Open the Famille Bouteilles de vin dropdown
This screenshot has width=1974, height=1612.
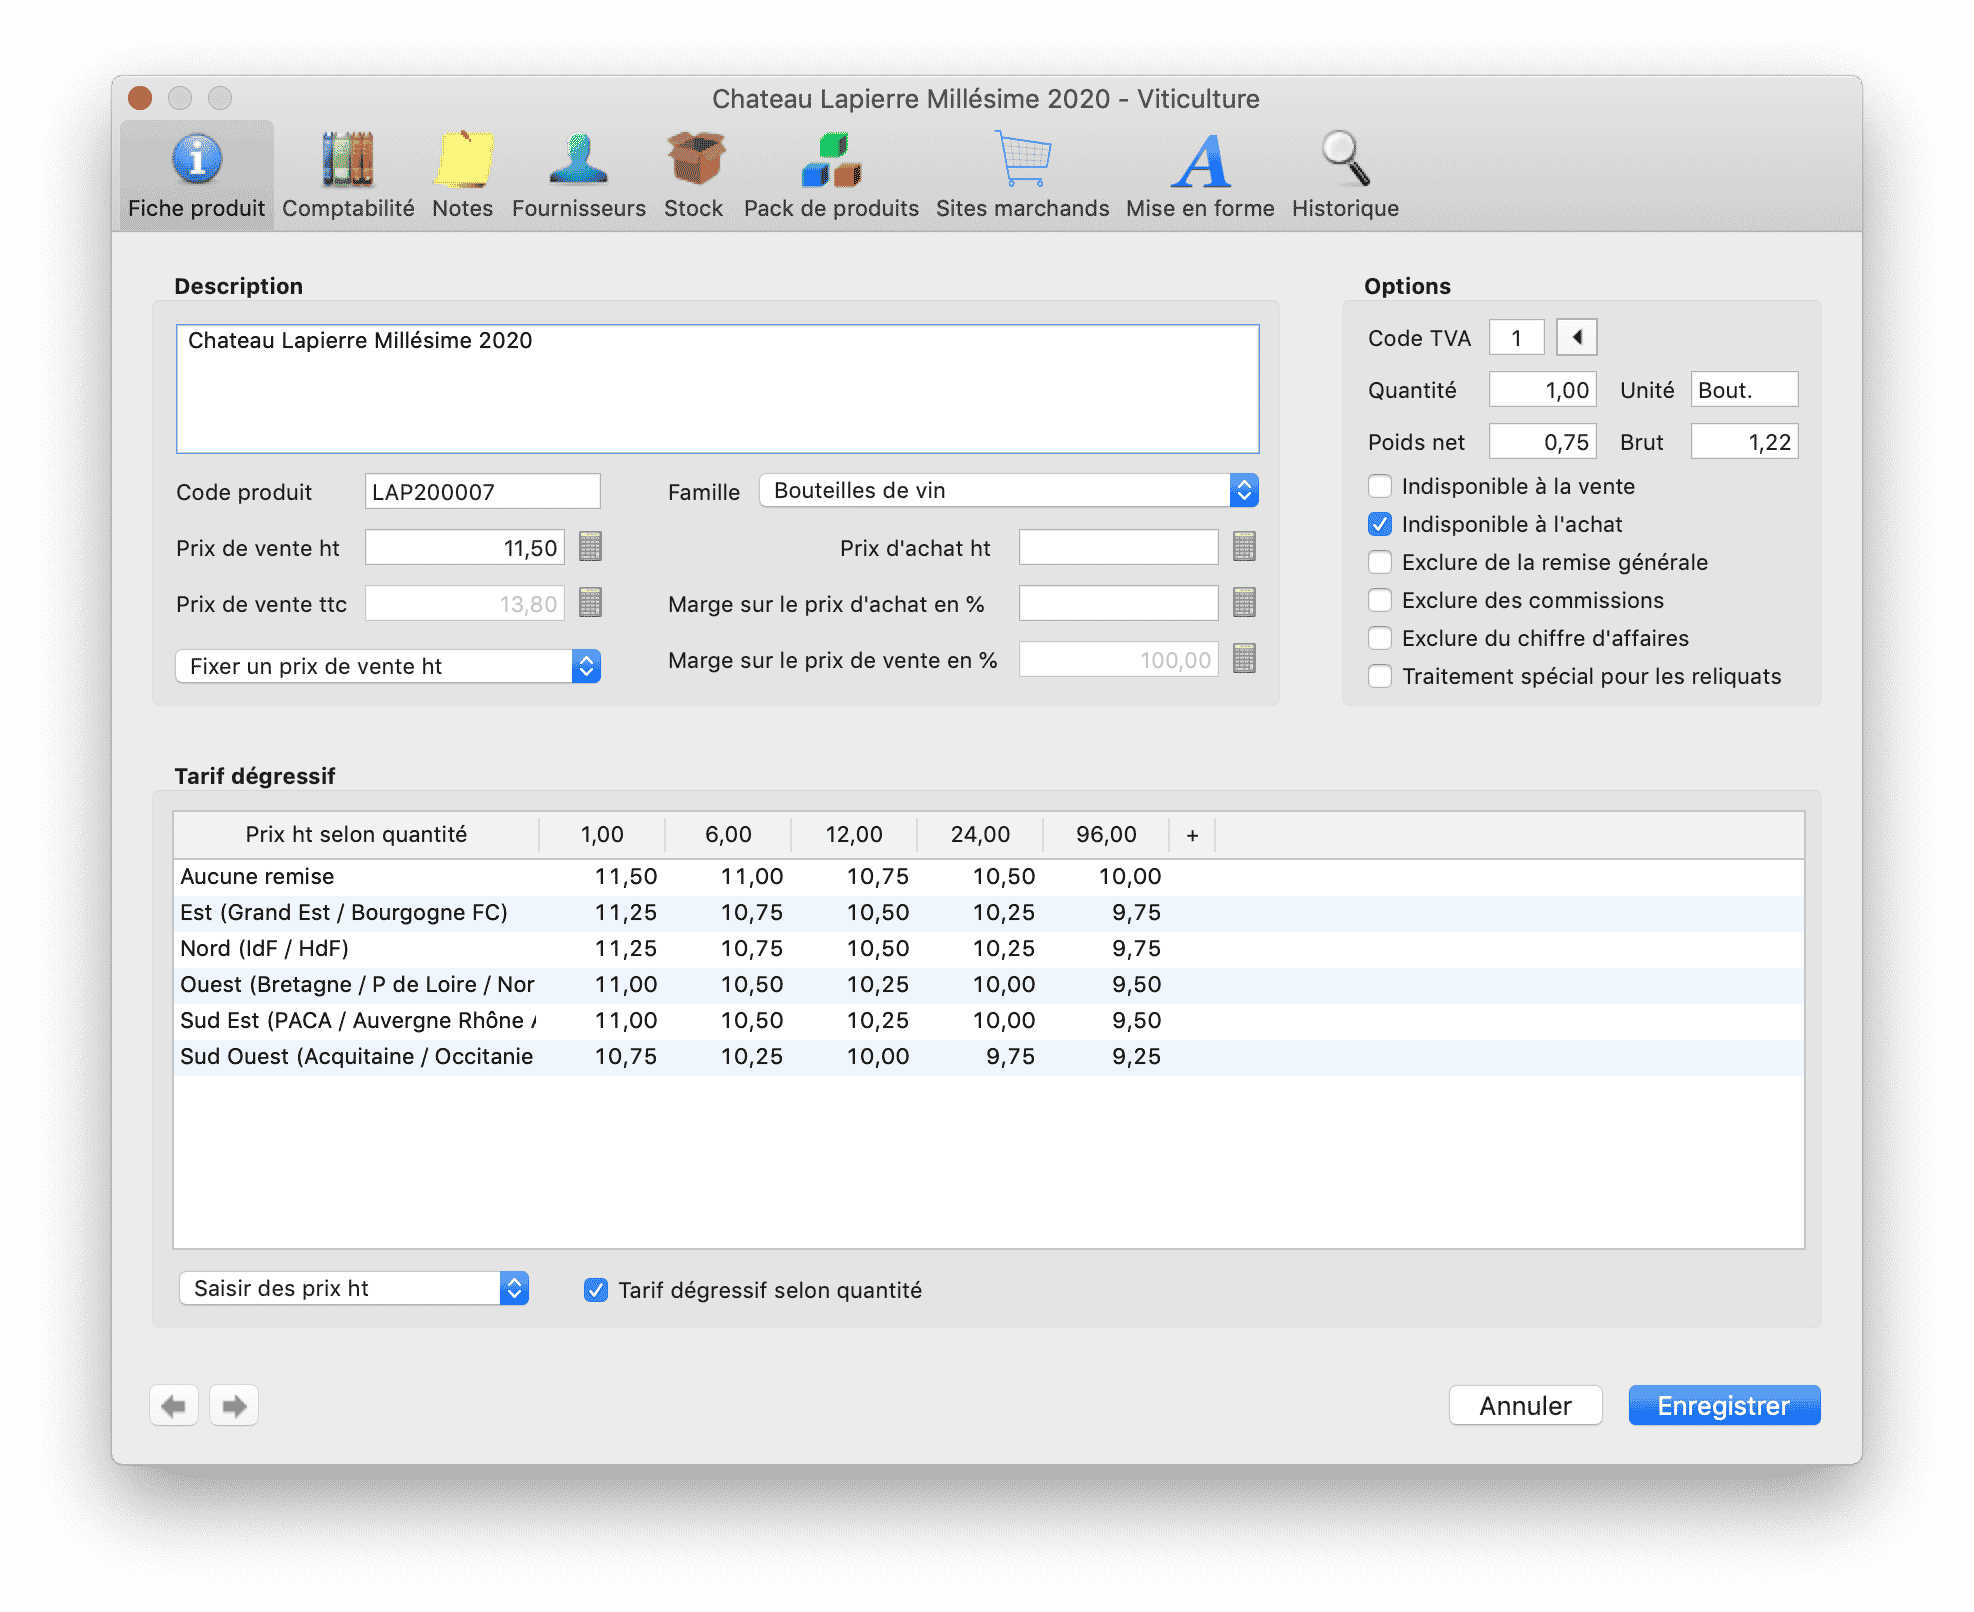coord(1009,490)
